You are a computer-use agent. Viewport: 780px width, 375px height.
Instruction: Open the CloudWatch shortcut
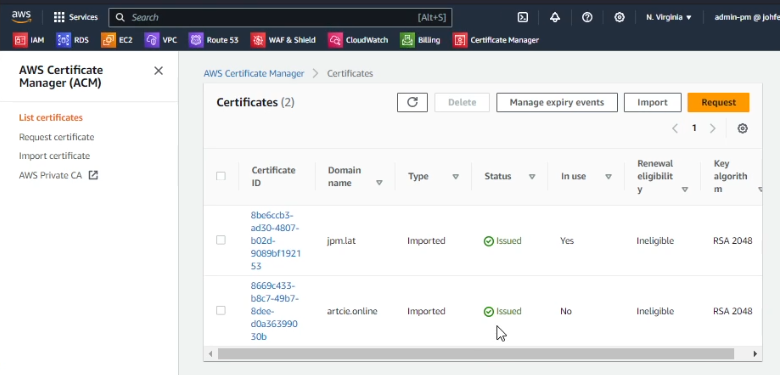[358, 40]
